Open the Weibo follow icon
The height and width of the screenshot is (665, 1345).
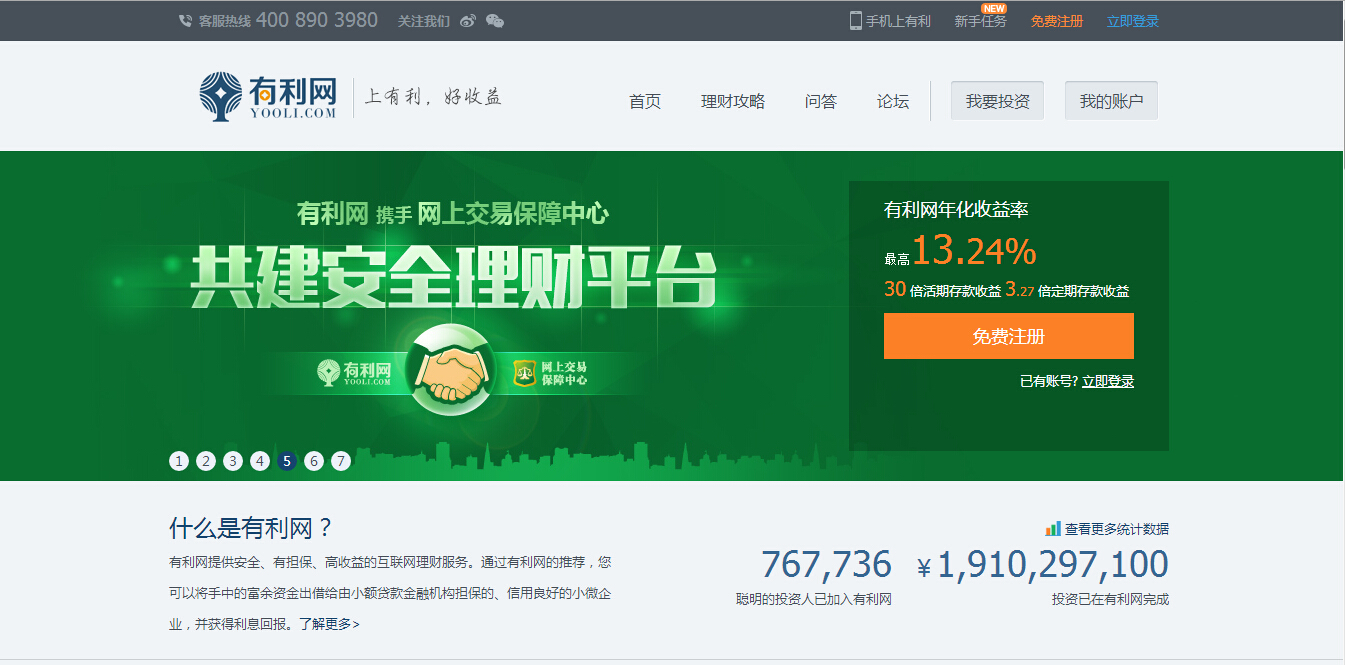(x=468, y=21)
